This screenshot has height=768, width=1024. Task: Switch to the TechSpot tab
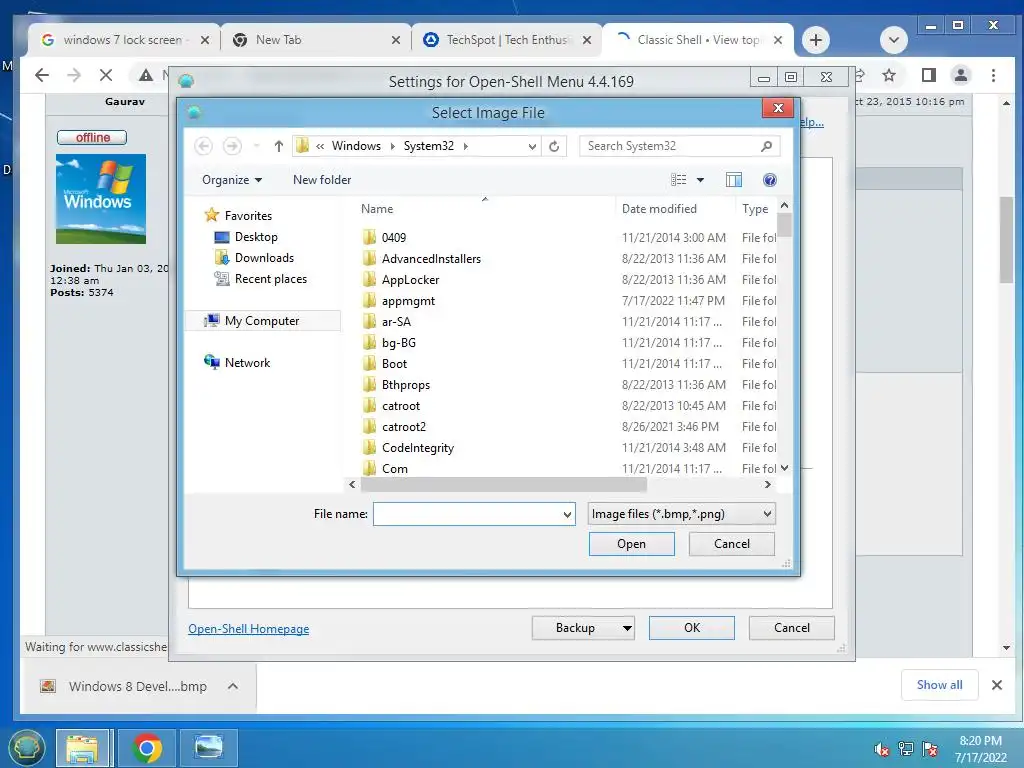[x=506, y=40]
